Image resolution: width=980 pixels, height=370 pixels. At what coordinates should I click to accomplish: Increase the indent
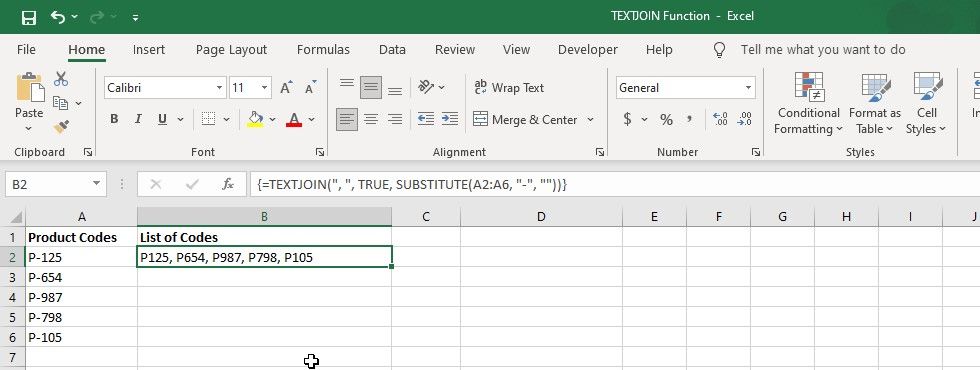click(449, 119)
